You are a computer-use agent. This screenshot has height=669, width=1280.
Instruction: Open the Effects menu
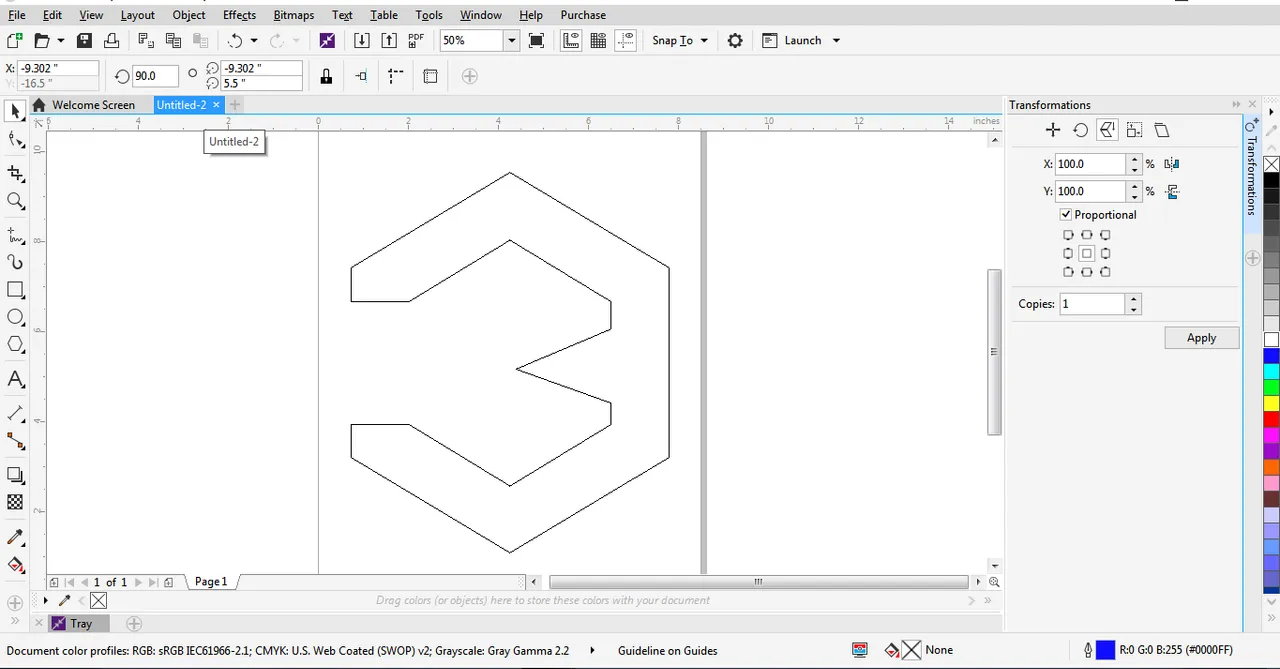pyautogui.click(x=239, y=15)
